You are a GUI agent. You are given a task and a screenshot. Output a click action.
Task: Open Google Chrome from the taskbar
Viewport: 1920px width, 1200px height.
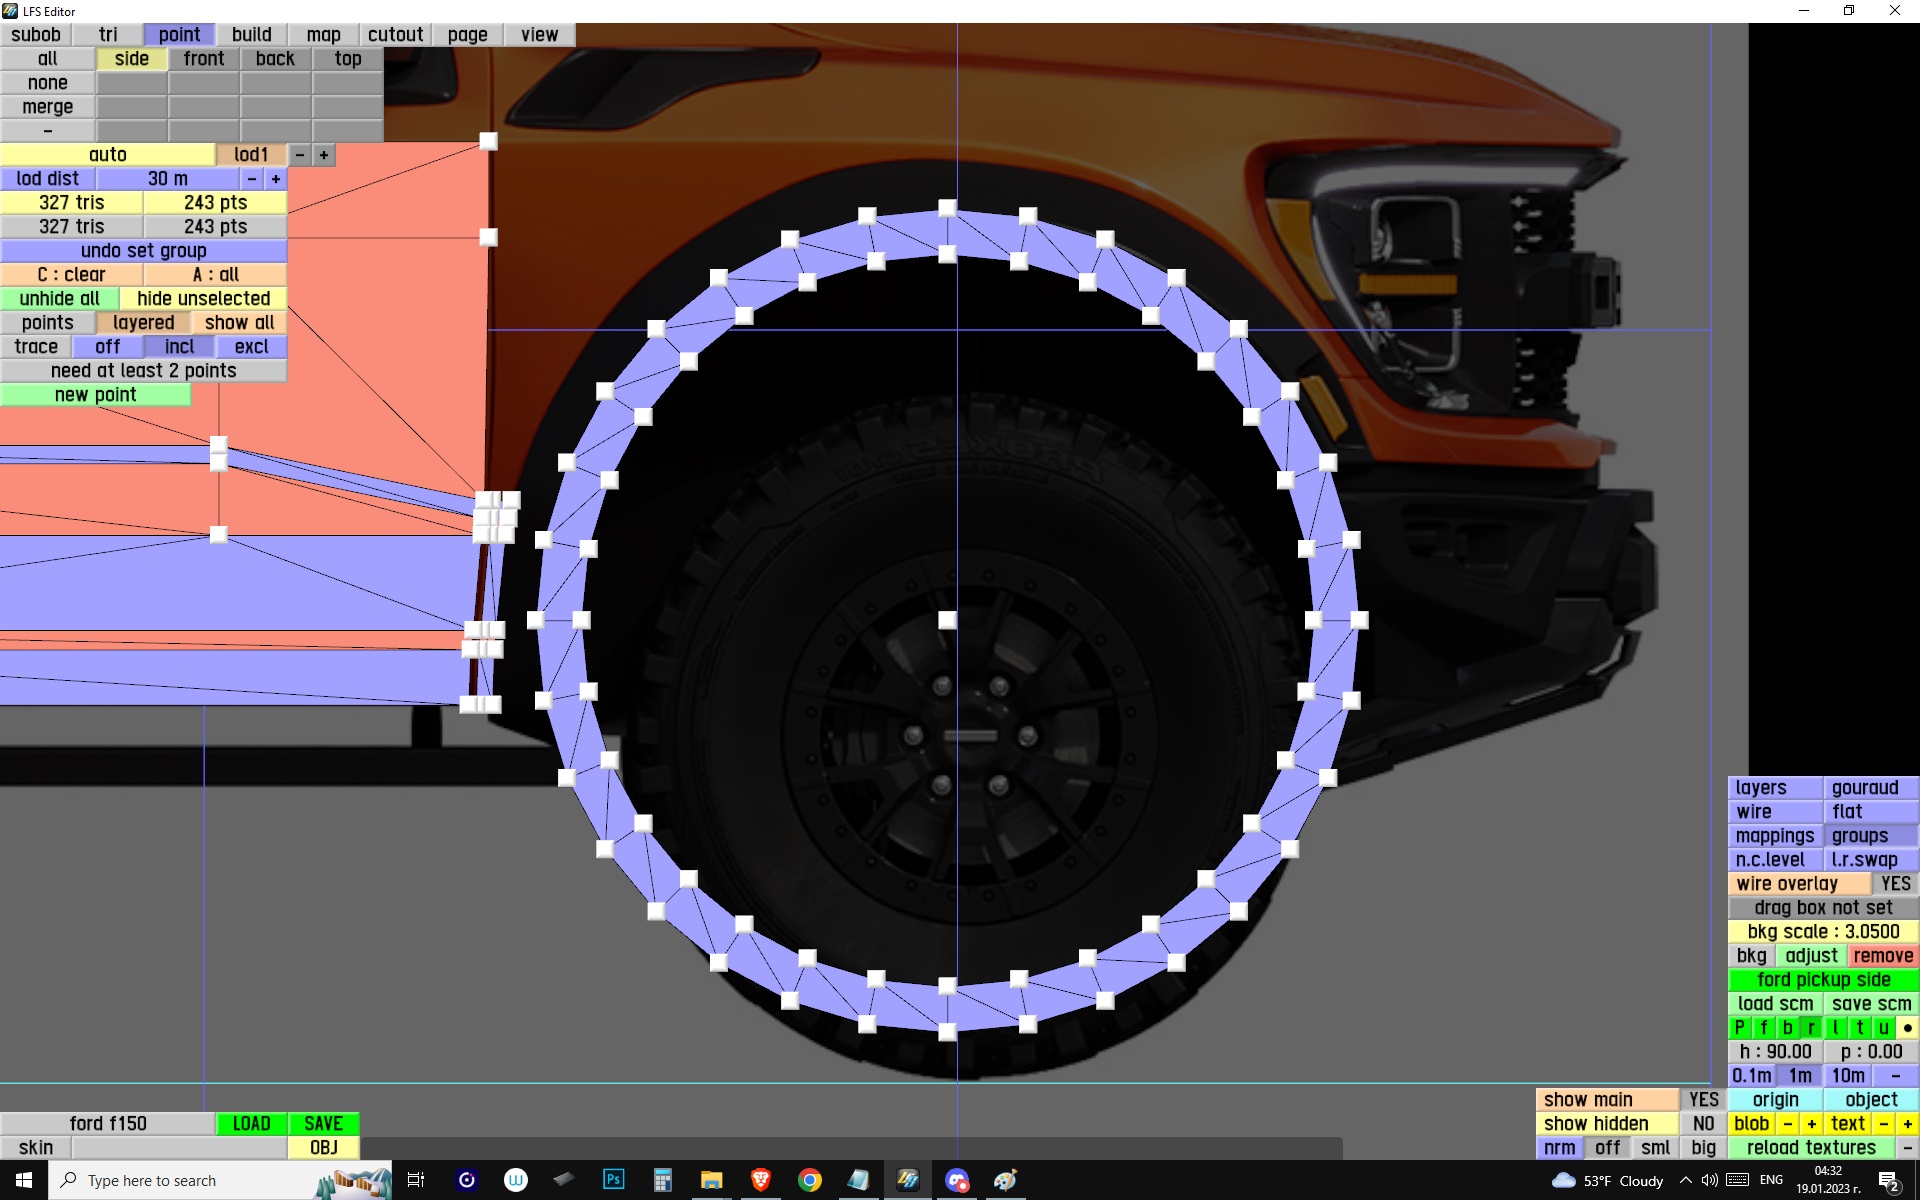pos(809,1180)
